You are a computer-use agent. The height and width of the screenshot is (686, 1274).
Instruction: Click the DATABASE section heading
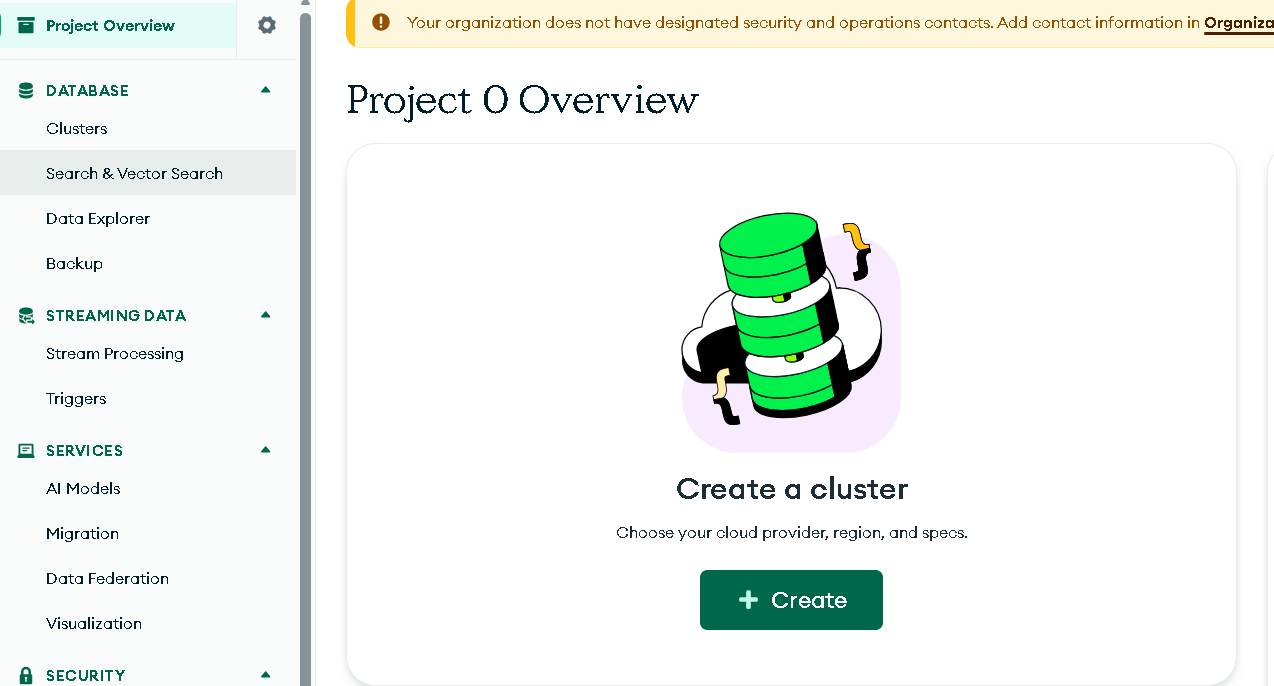(x=87, y=90)
